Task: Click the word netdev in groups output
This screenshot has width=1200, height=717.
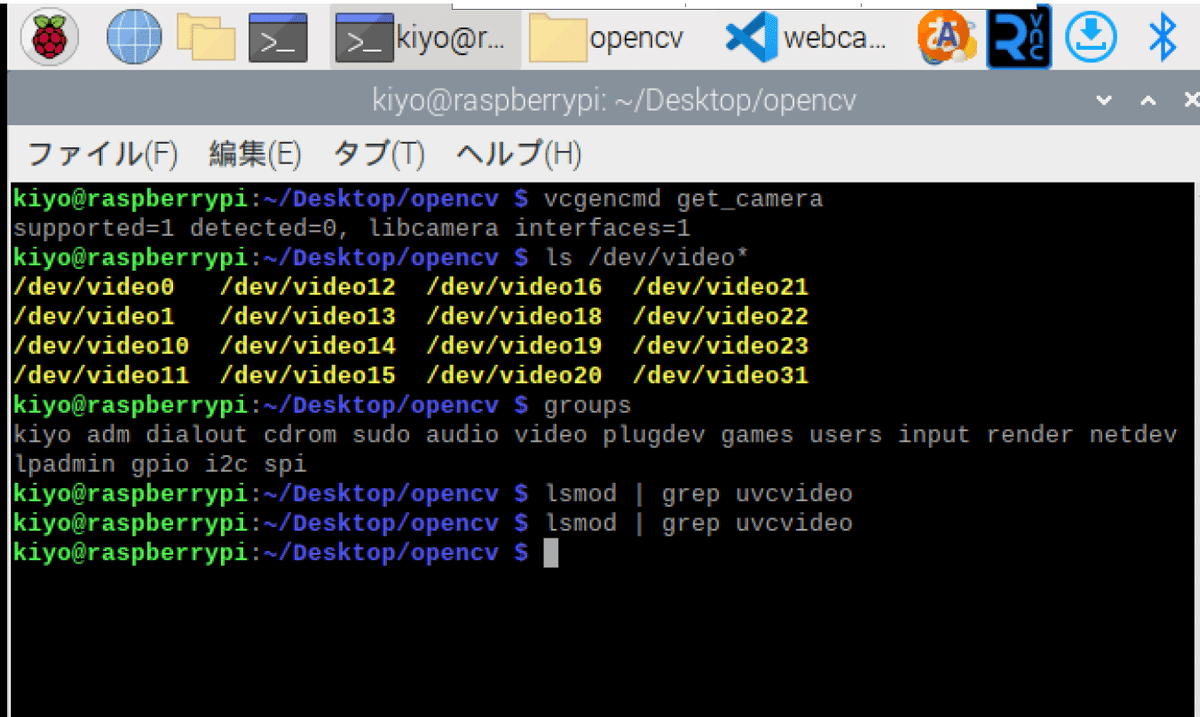Action: [x=1134, y=435]
